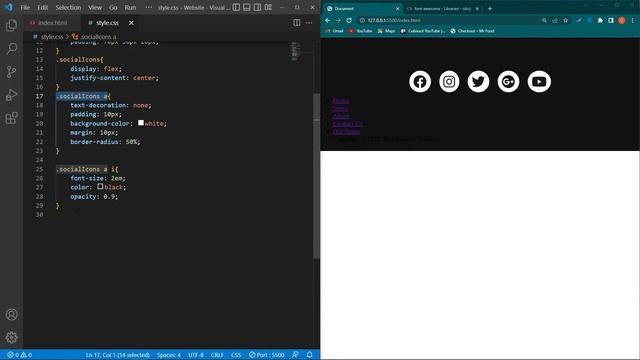Open the white color swatch picker
This screenshot has height=360, width=640.
[141, 122]
